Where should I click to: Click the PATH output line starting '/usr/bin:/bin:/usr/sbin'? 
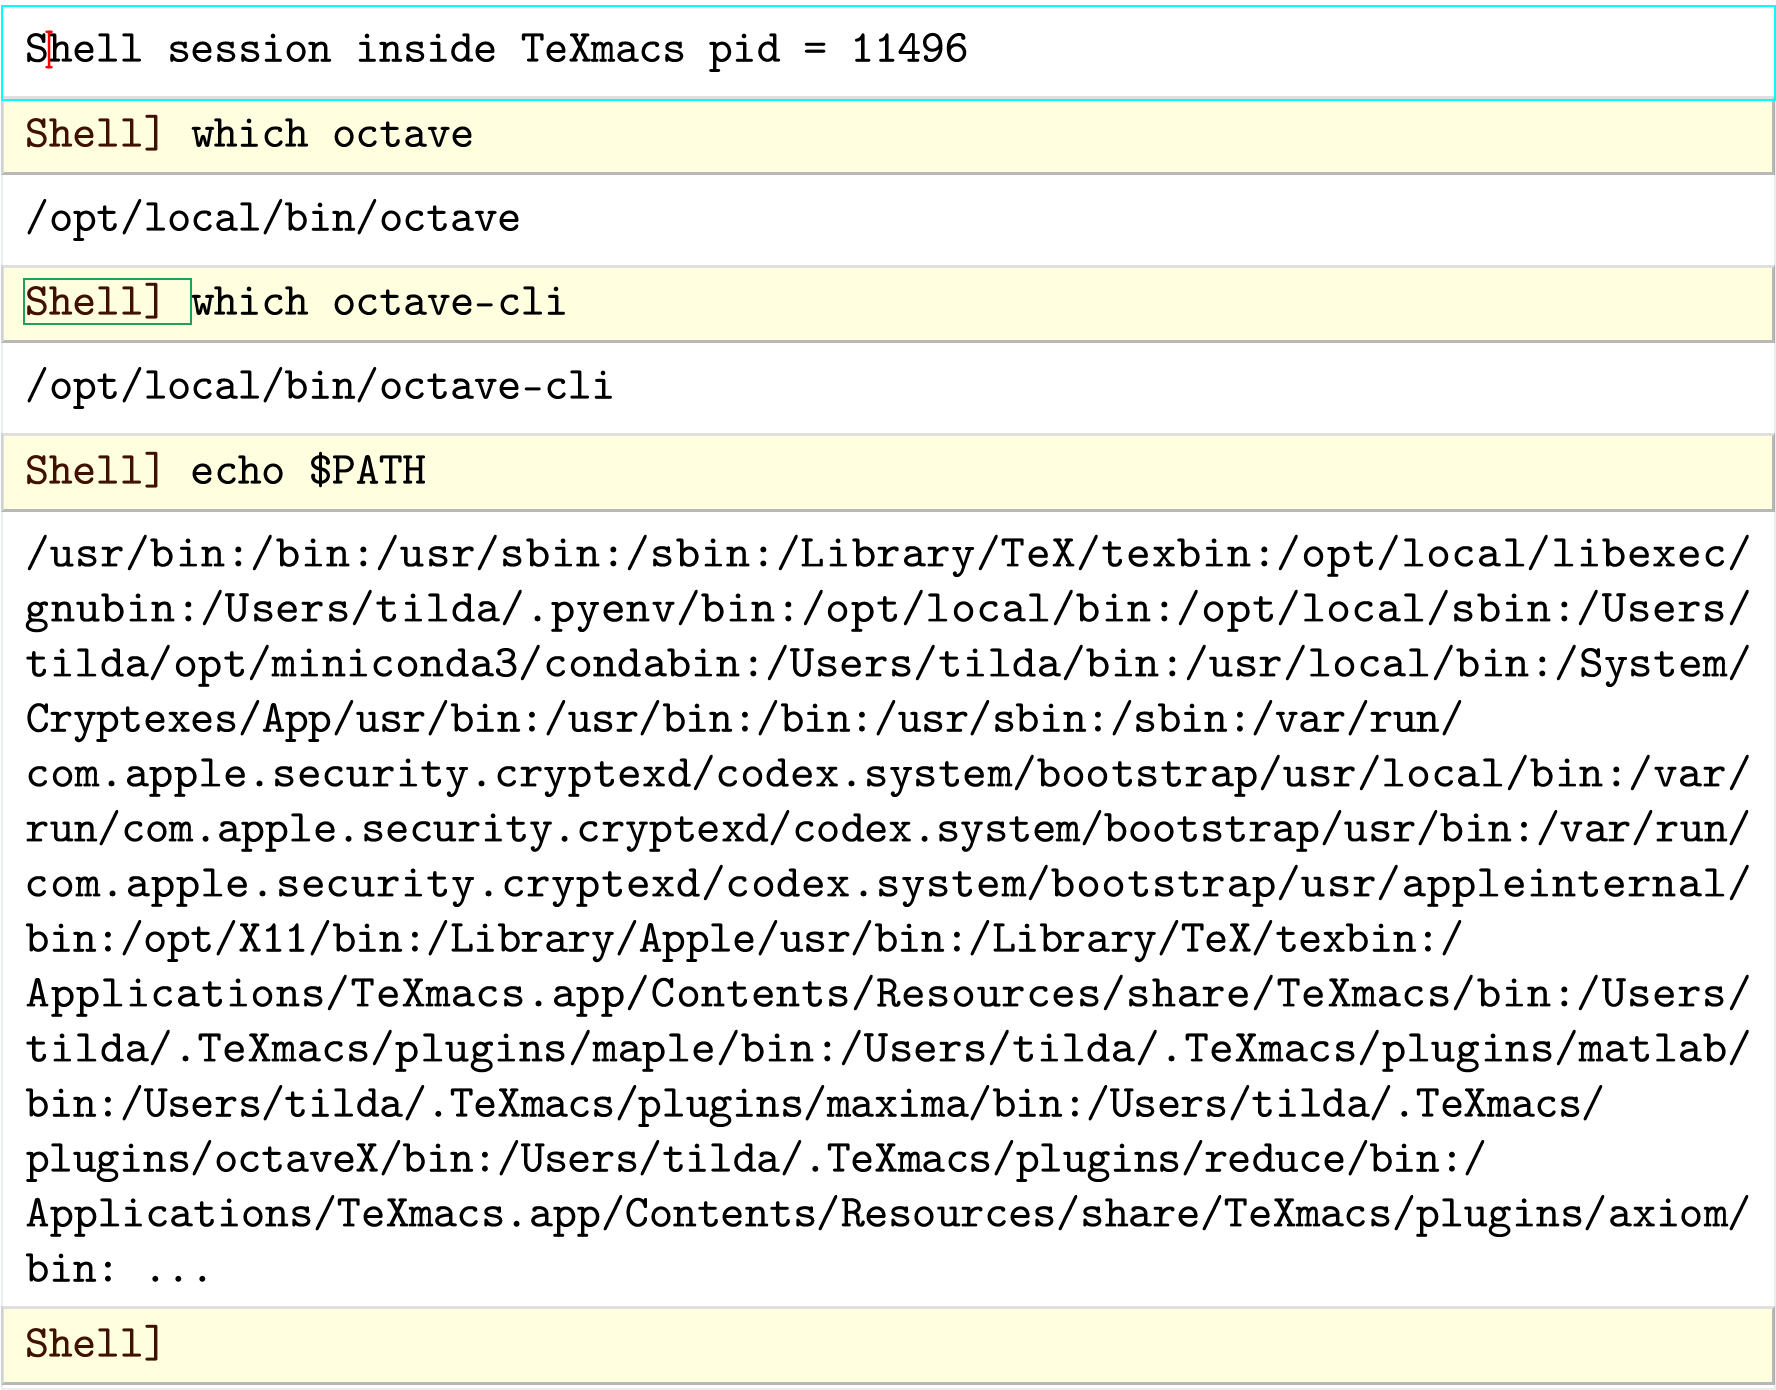pyautogui.click(x=888, y=555)
